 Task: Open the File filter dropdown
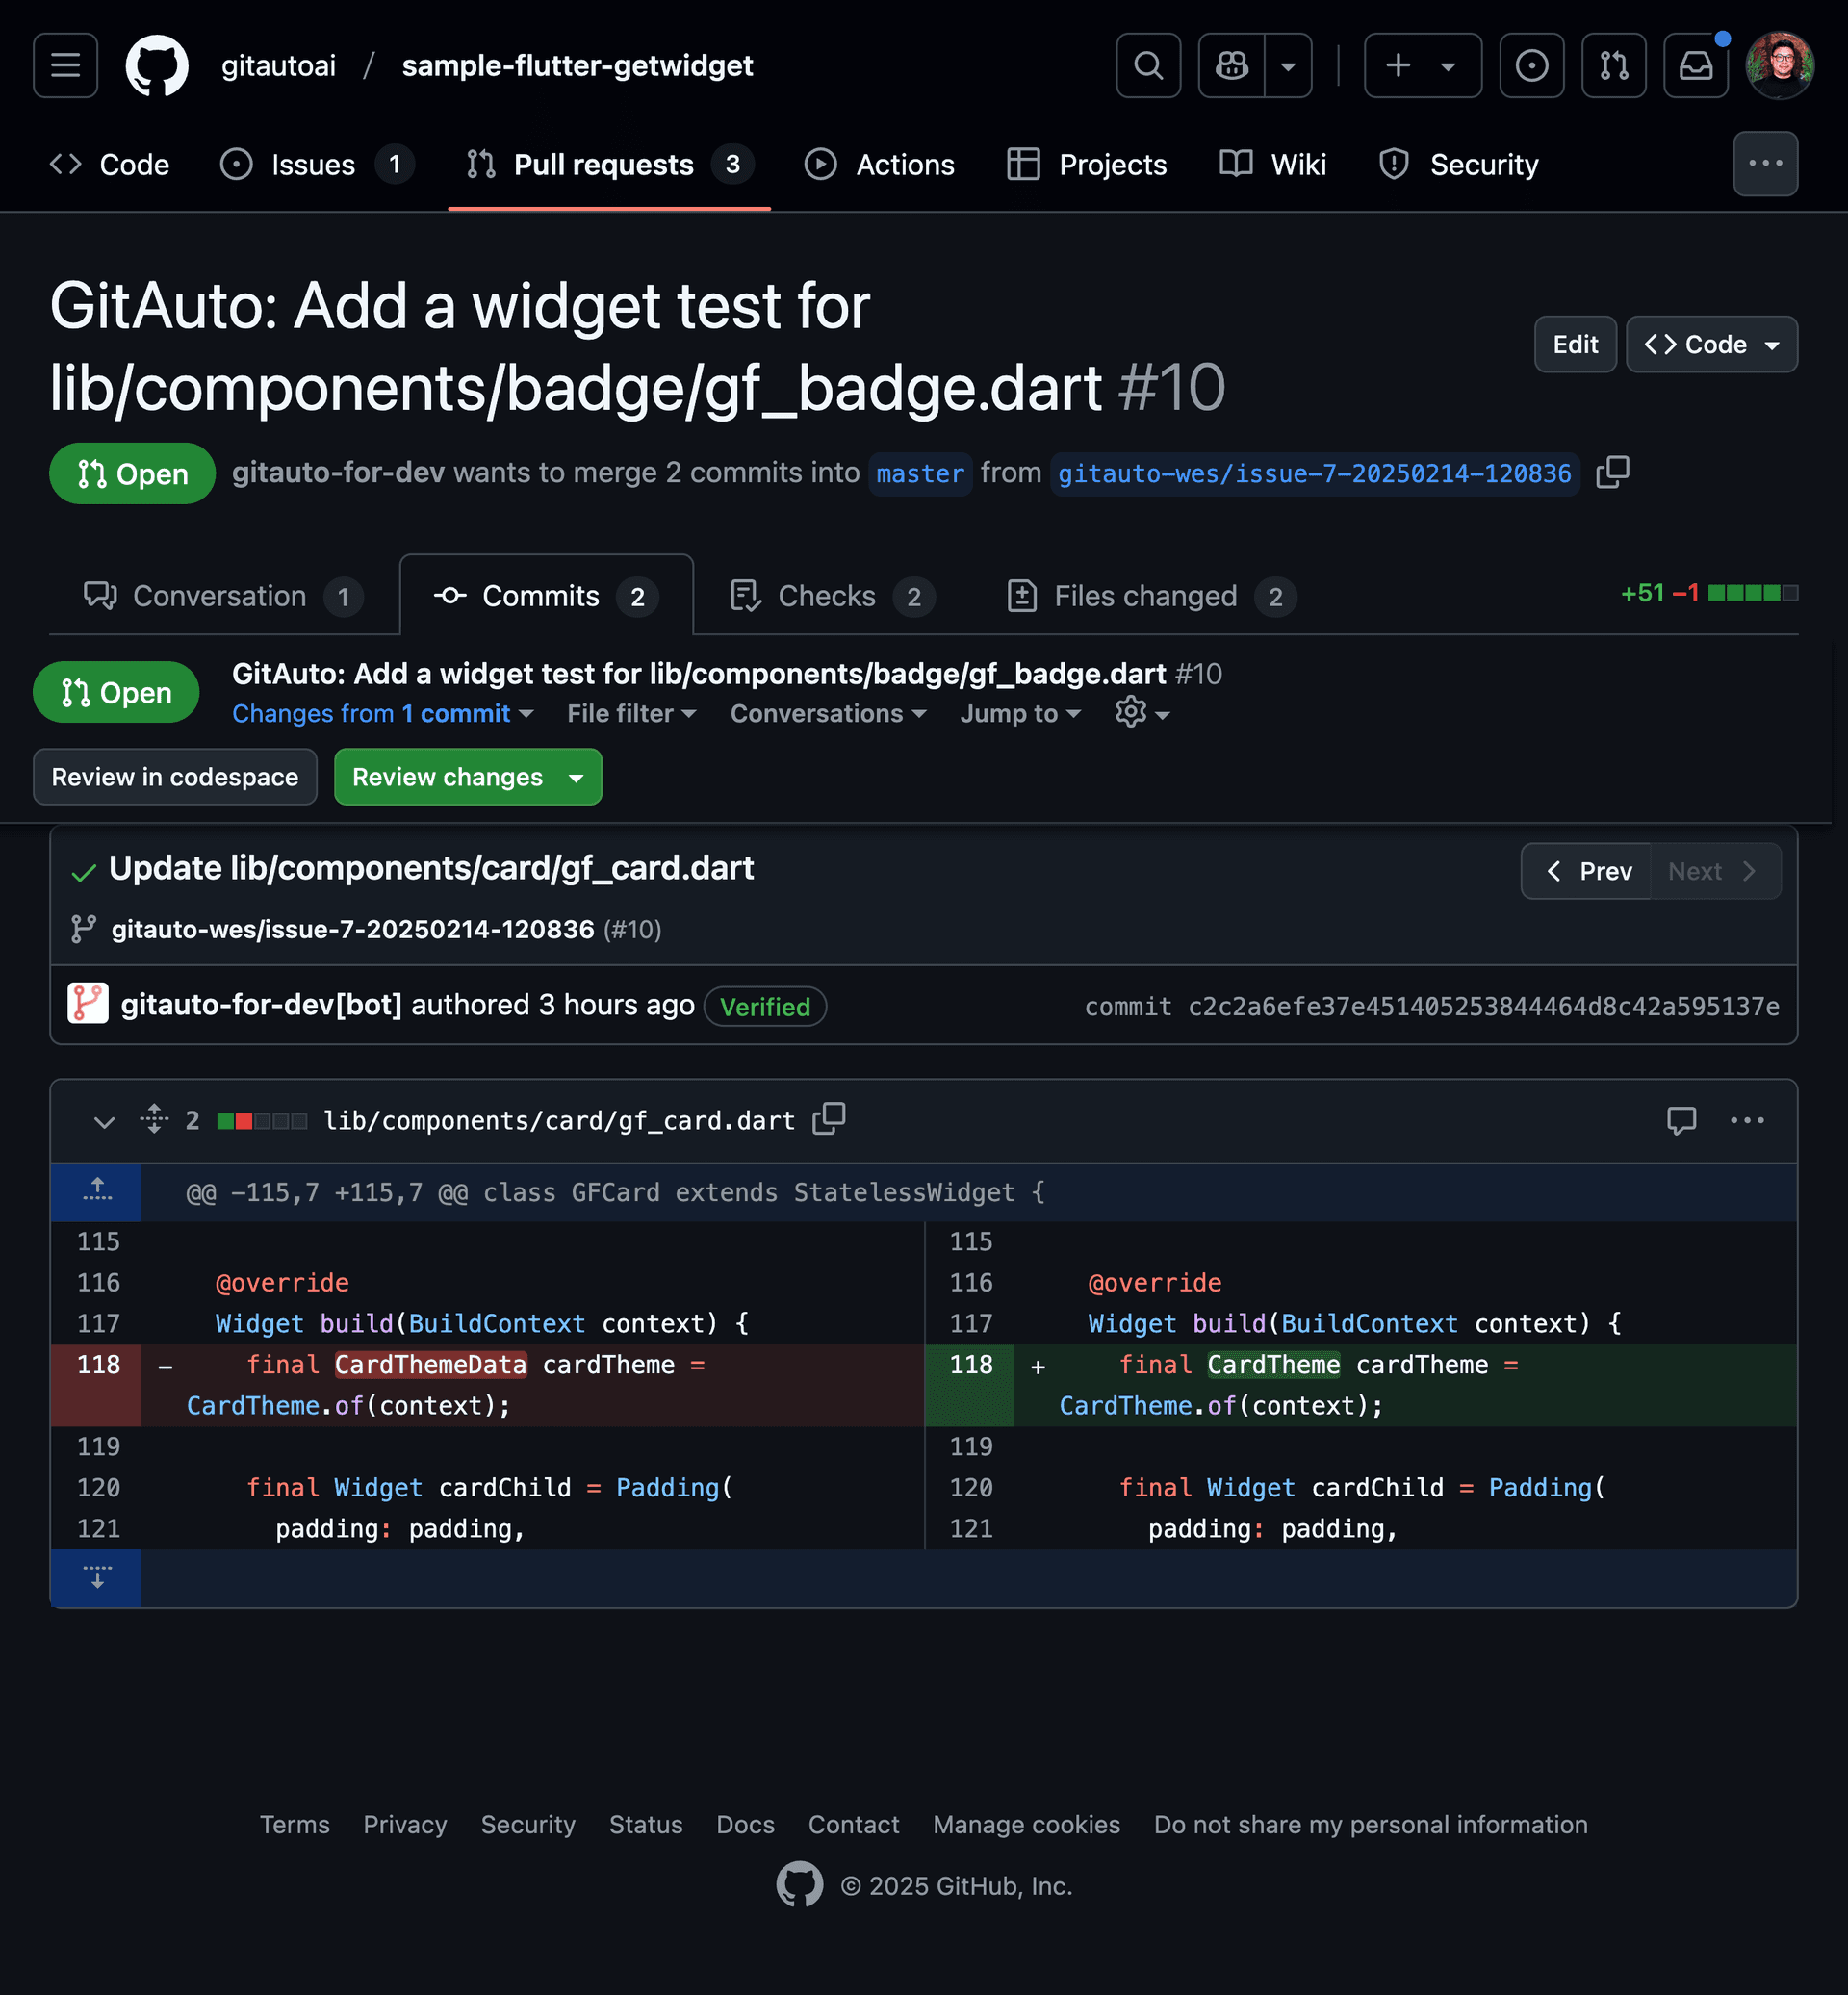coord(631,713)
